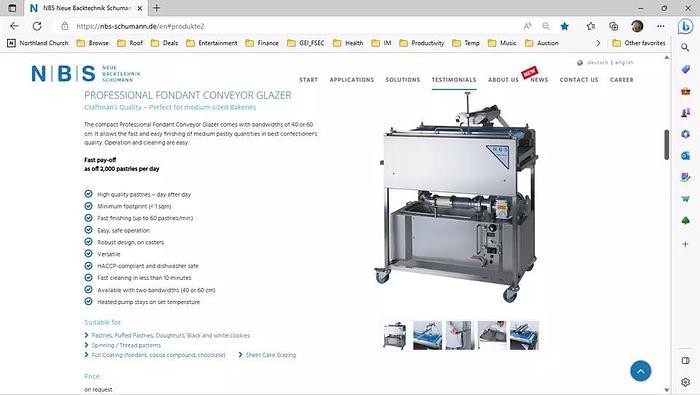Open Sheet Cake Glazing link
The width and height of the screenshot is (700, 395).
pos(271,355)
